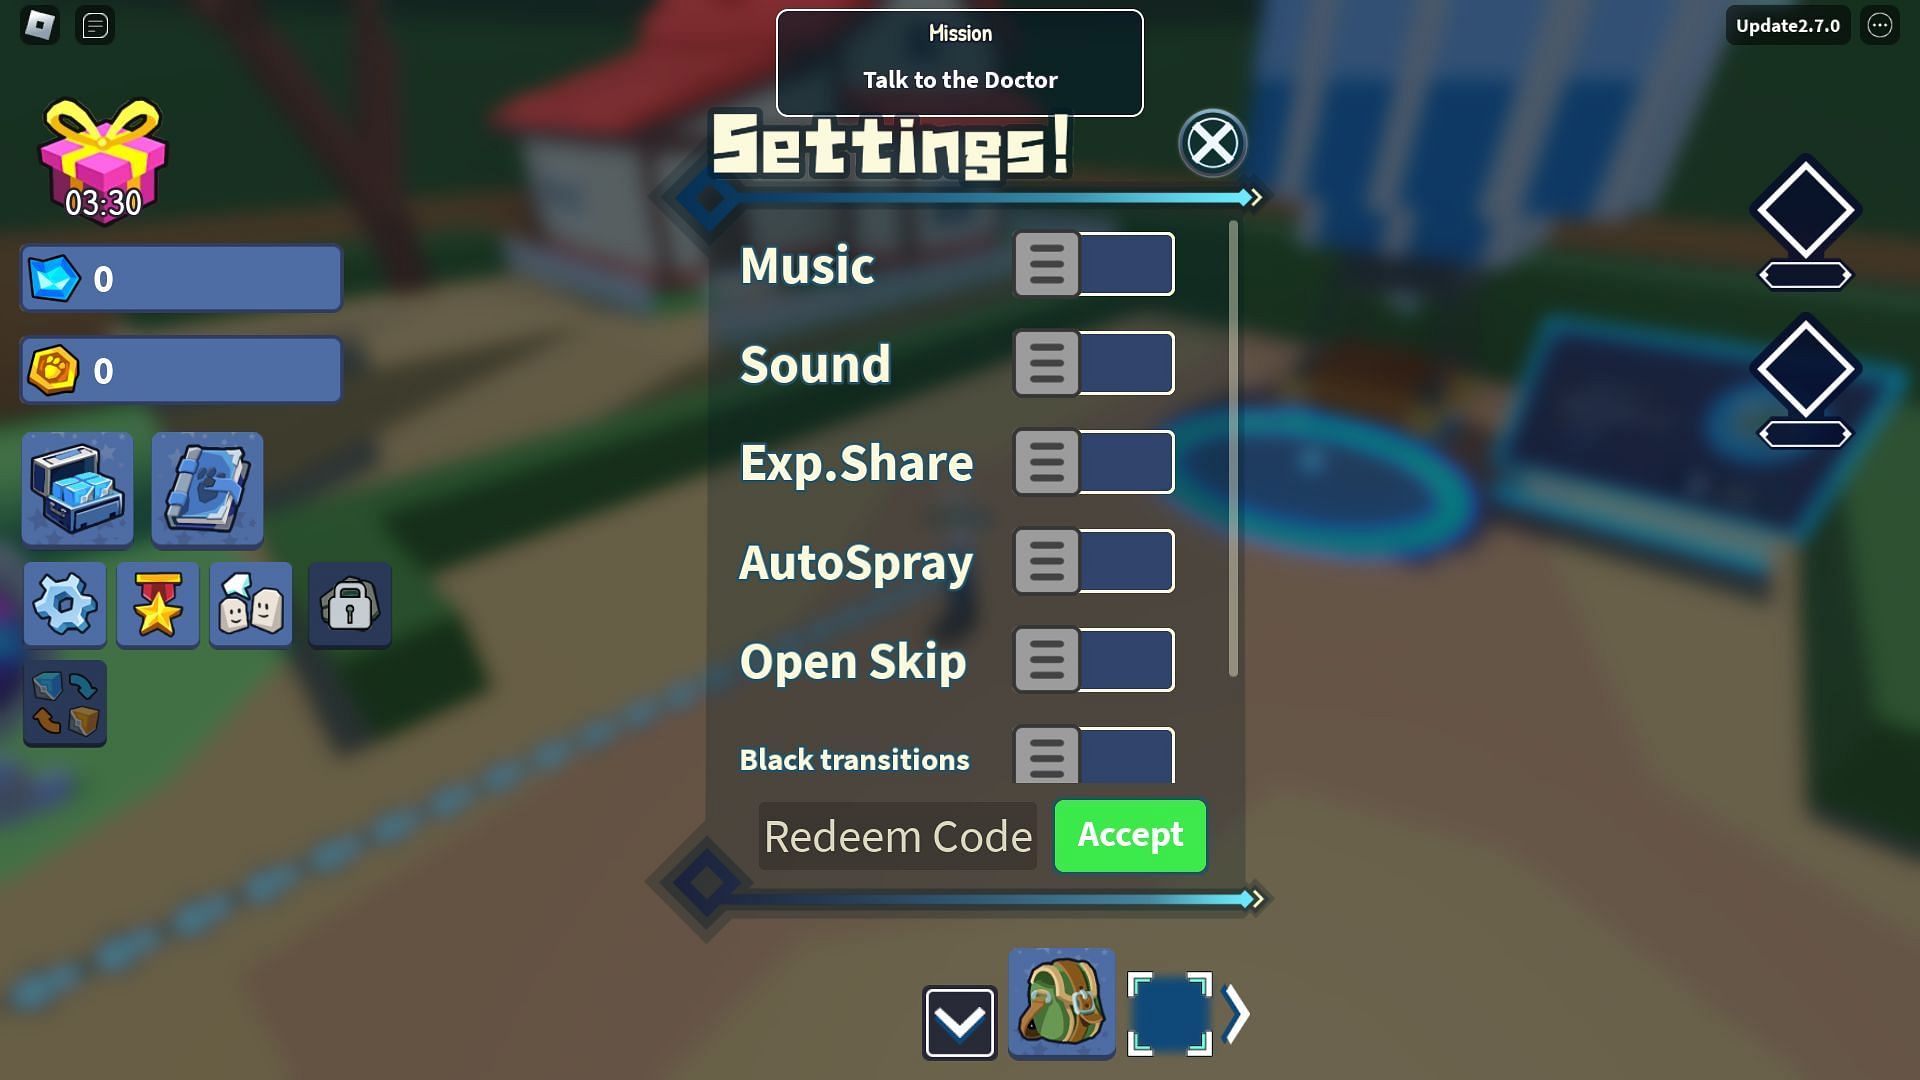Click the Music volume slider control
The height and width of the screenshot is (1080, 1920).
point(1093,264)
